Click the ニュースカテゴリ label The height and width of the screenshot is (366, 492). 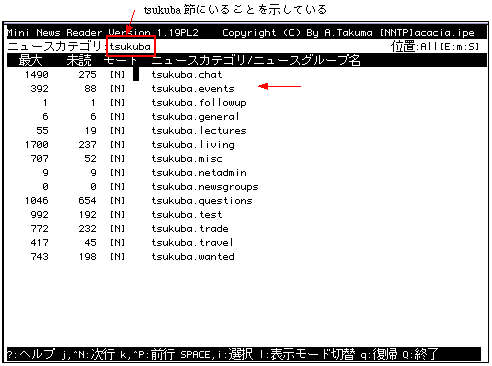[x=54, y=46]
